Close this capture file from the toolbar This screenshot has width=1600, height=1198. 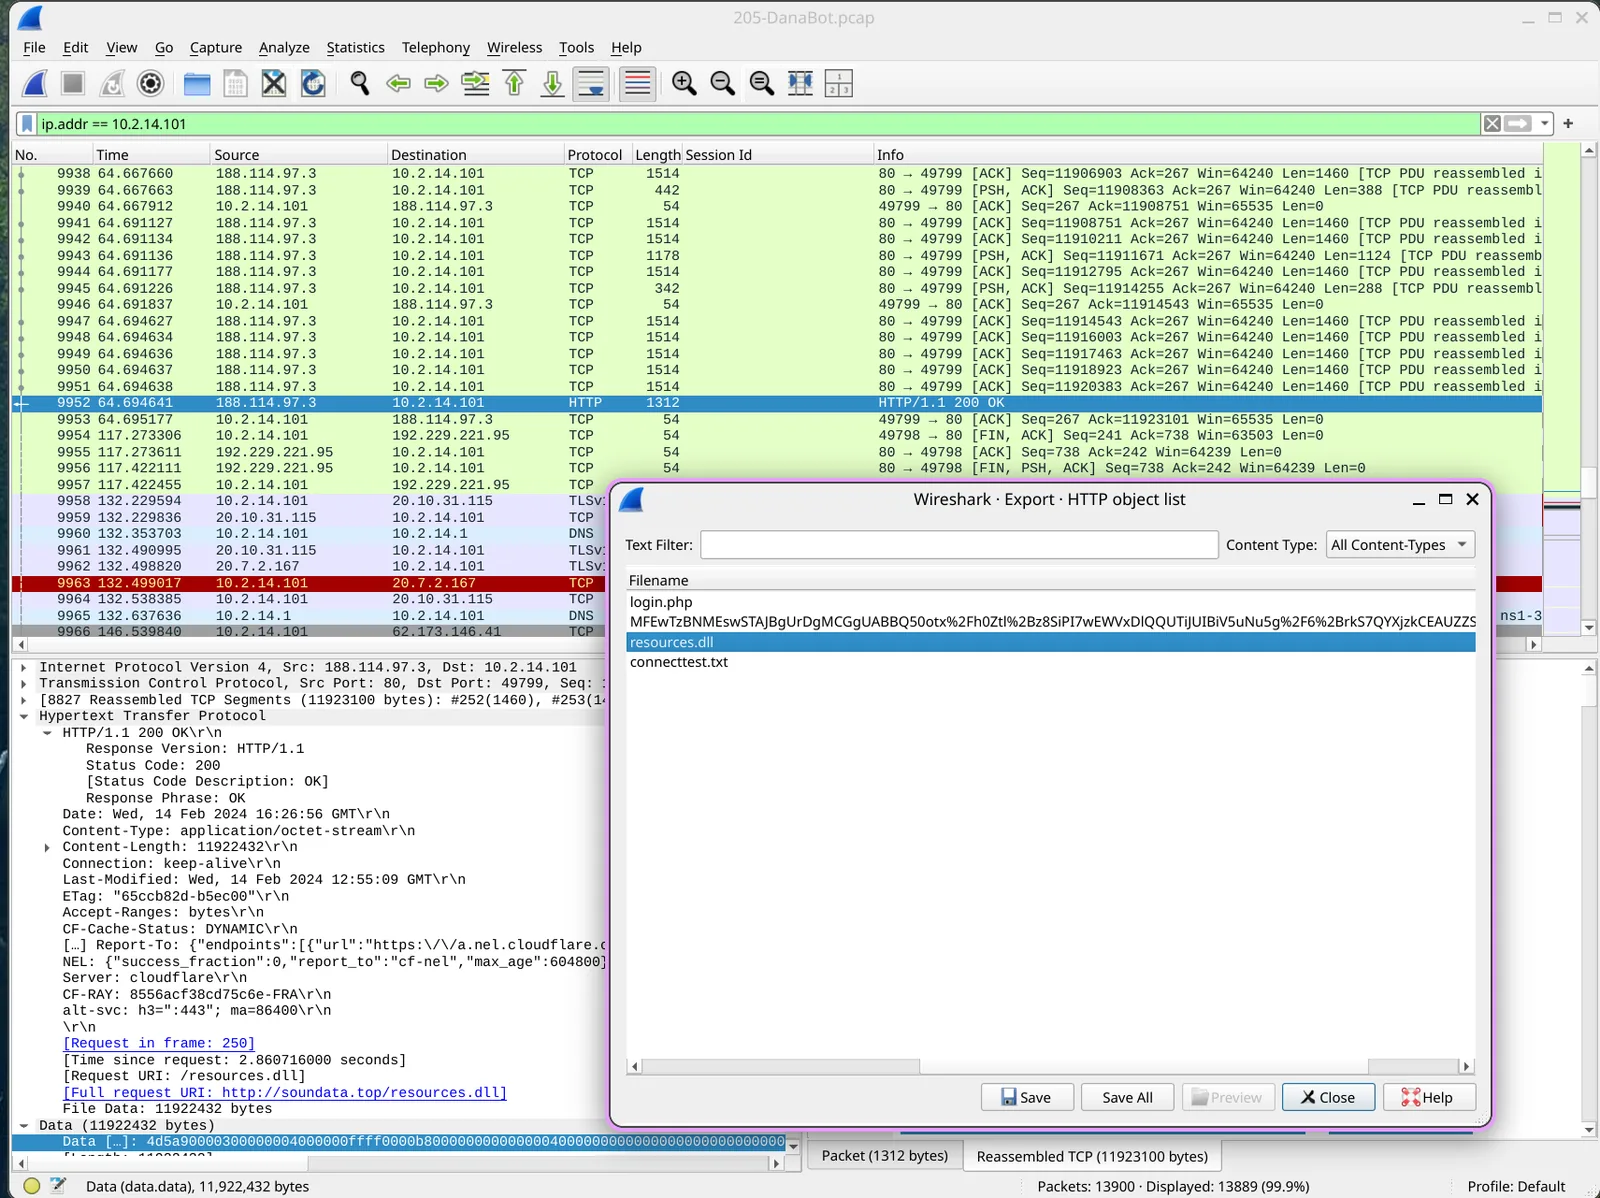coord(274,84)
